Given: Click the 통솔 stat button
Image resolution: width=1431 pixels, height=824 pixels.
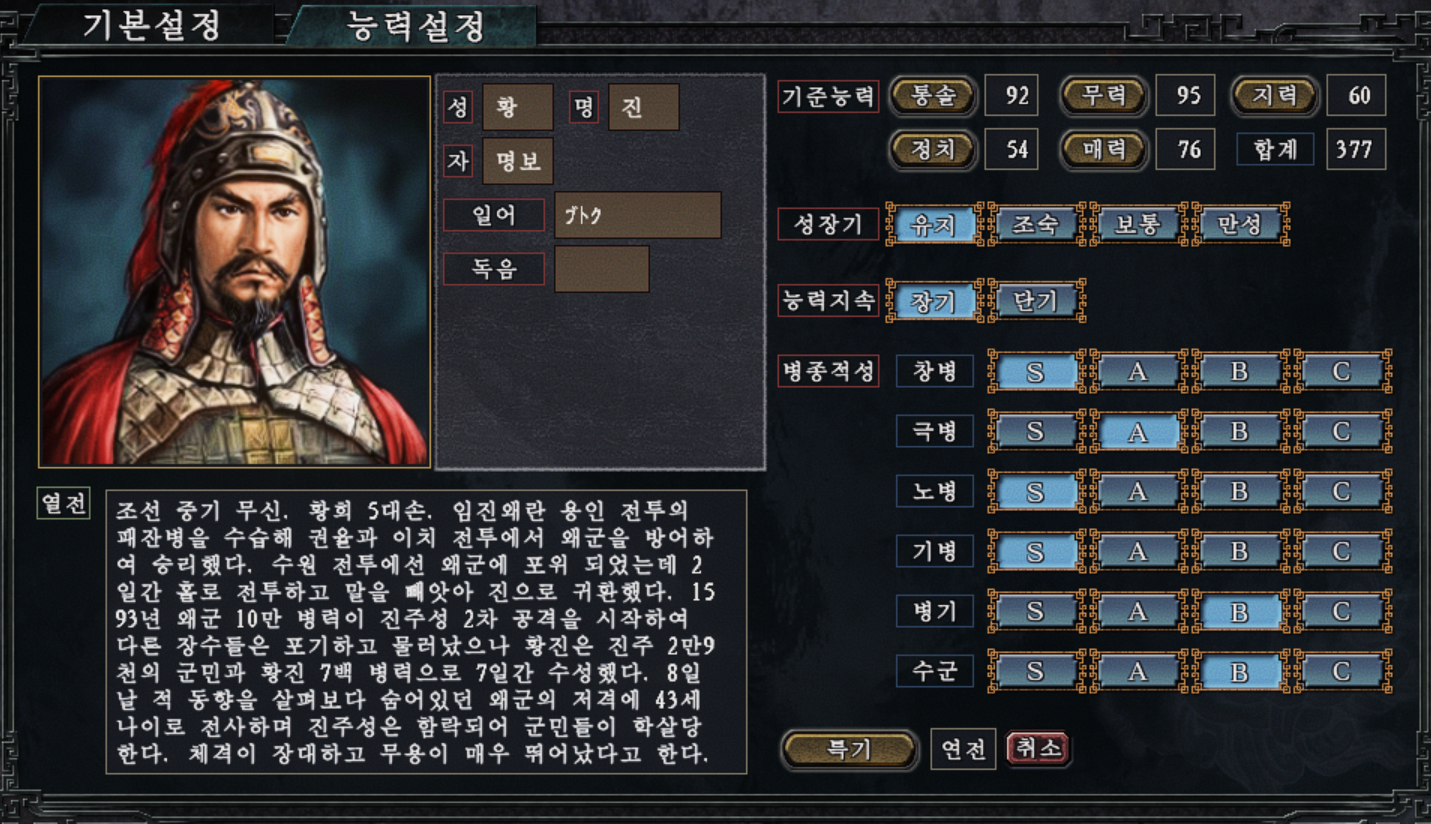Looking at the screenshot, I should coord(932,96).
